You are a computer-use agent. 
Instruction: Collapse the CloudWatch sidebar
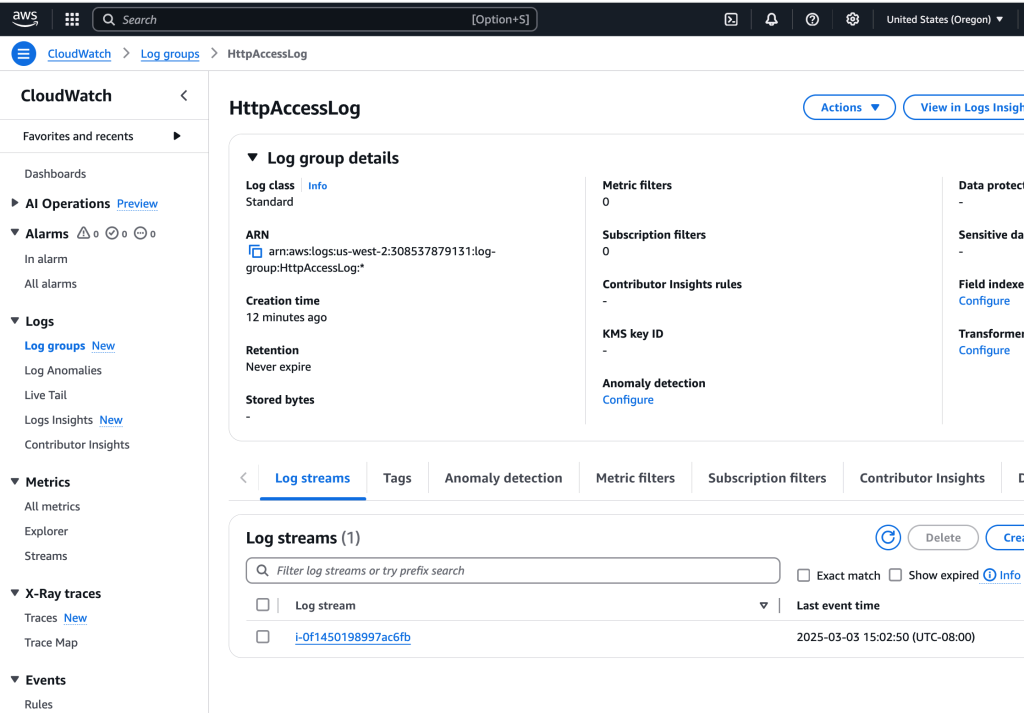184,96
